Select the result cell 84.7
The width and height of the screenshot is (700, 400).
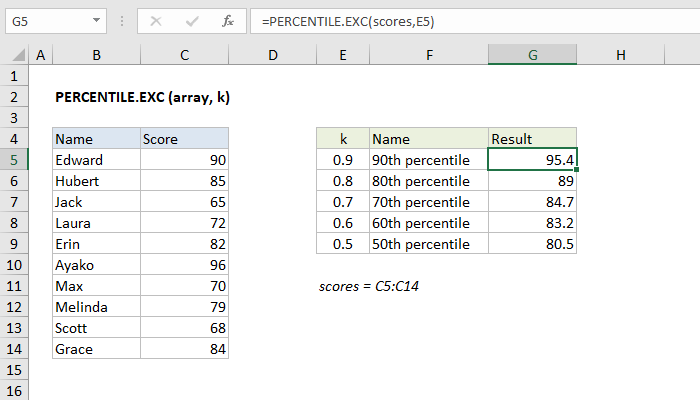click(x=533, y=202)
